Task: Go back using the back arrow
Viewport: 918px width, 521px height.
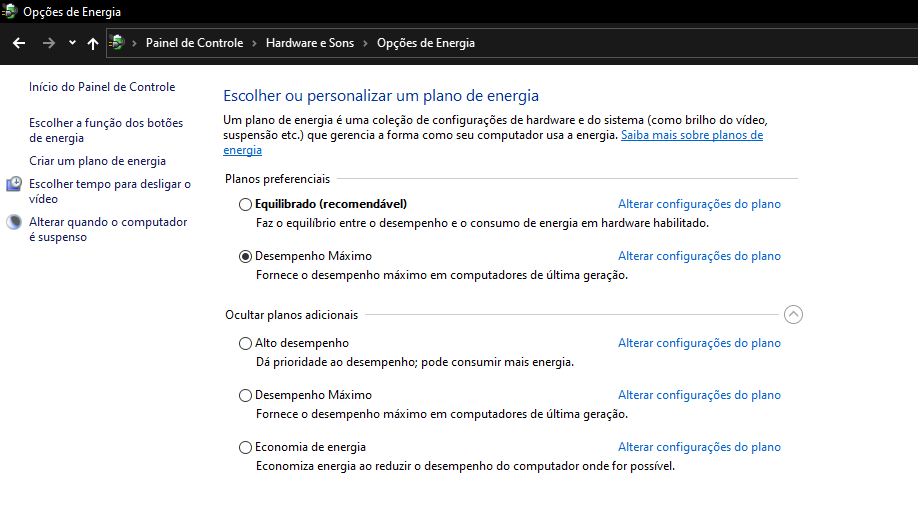Action: [19, 43]
